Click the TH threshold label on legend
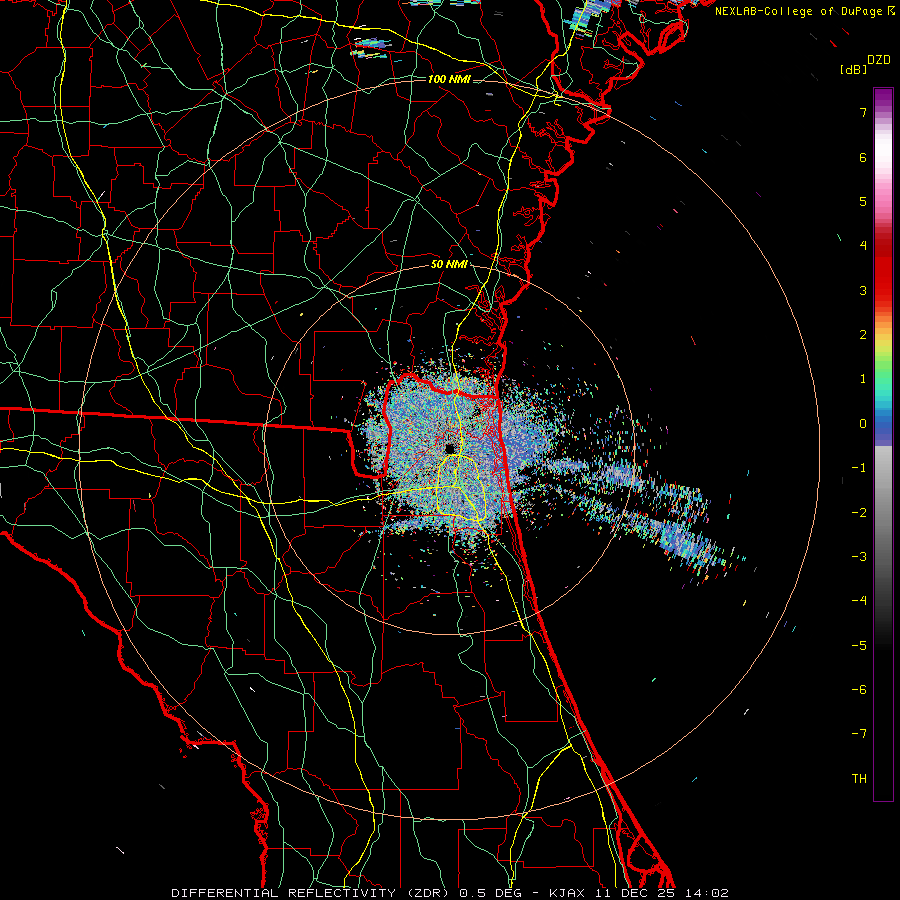 click(859, 779)
